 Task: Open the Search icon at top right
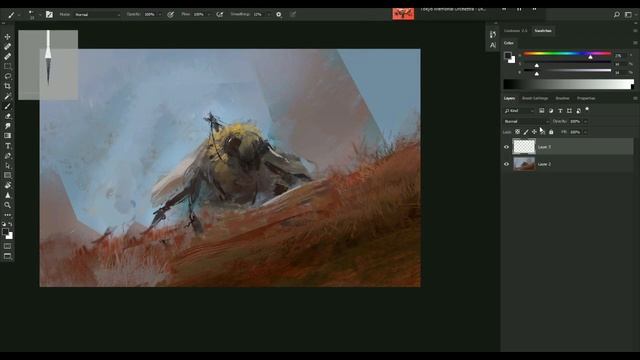(x=616, y=14)
